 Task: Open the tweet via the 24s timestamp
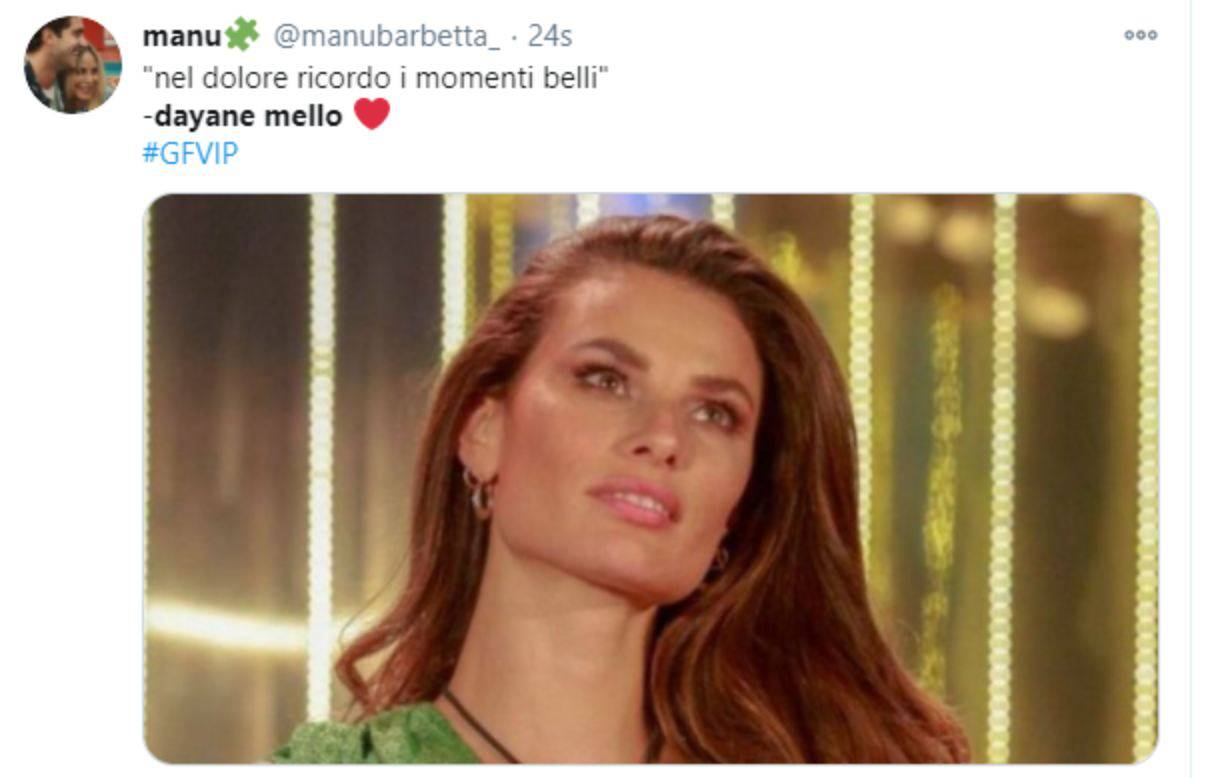(549, 36)
